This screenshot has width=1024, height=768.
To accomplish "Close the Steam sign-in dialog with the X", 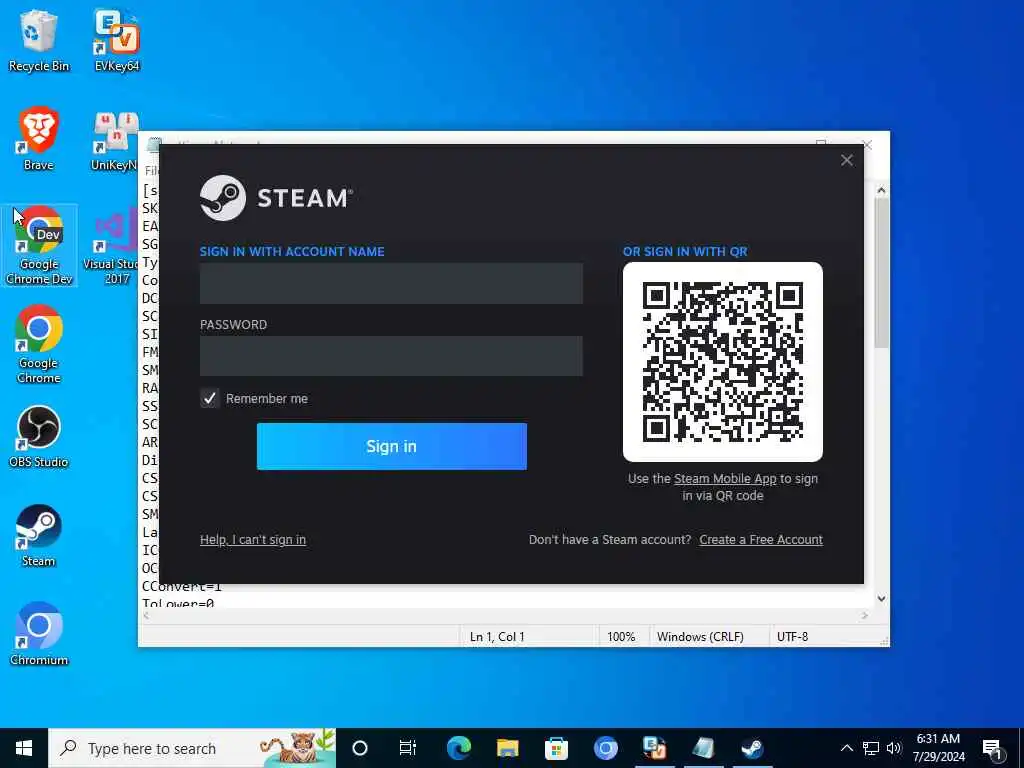I will tap(846, 160).
